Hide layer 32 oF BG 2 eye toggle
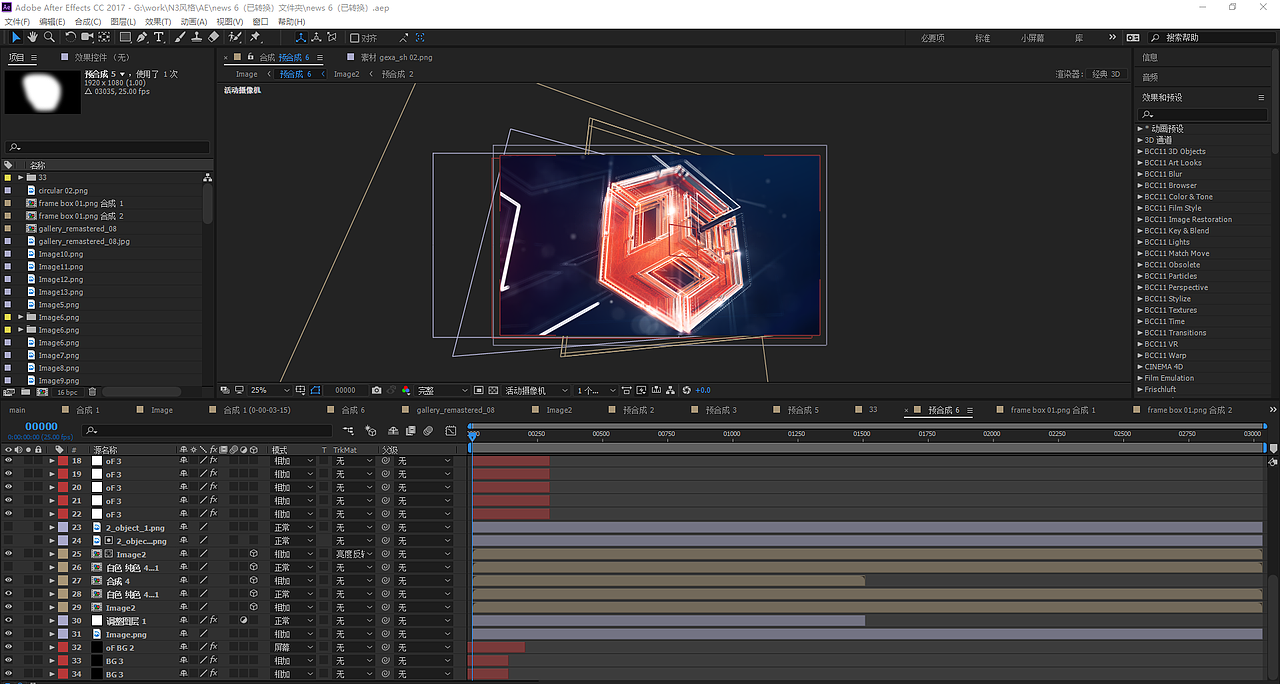The image size is (1280, 684). click(8, 647)
